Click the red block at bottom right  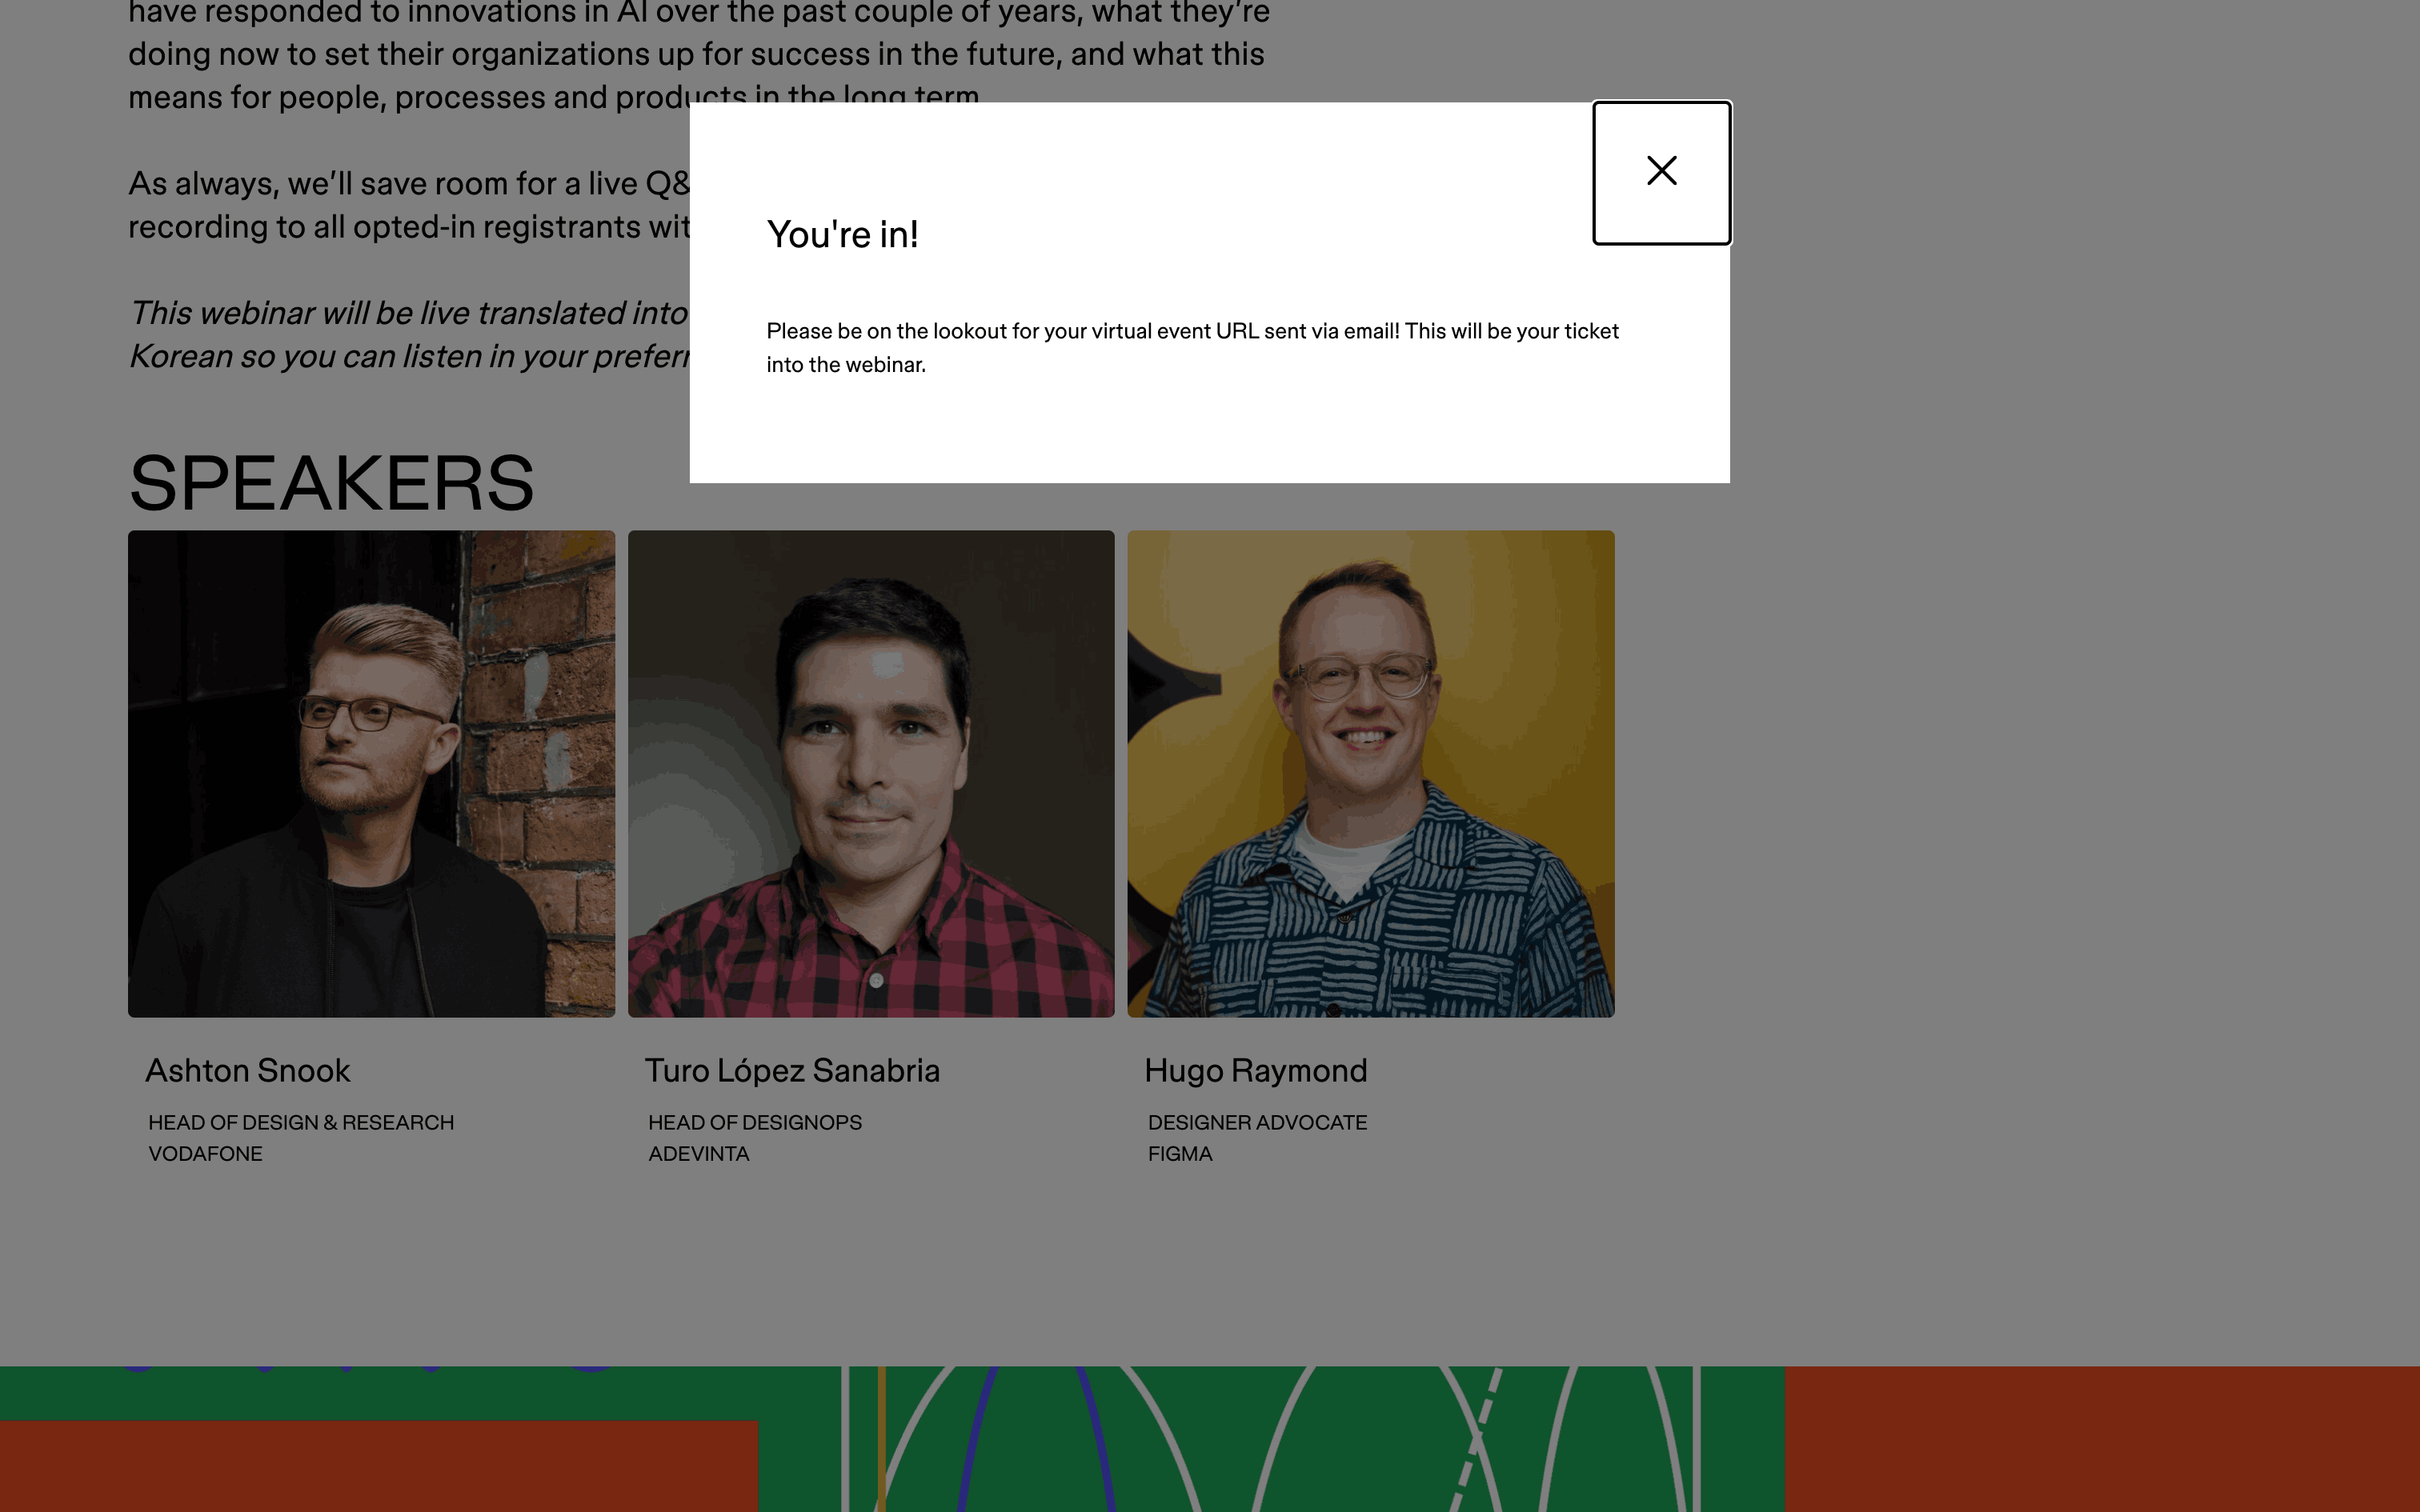coord(2100,1440)
